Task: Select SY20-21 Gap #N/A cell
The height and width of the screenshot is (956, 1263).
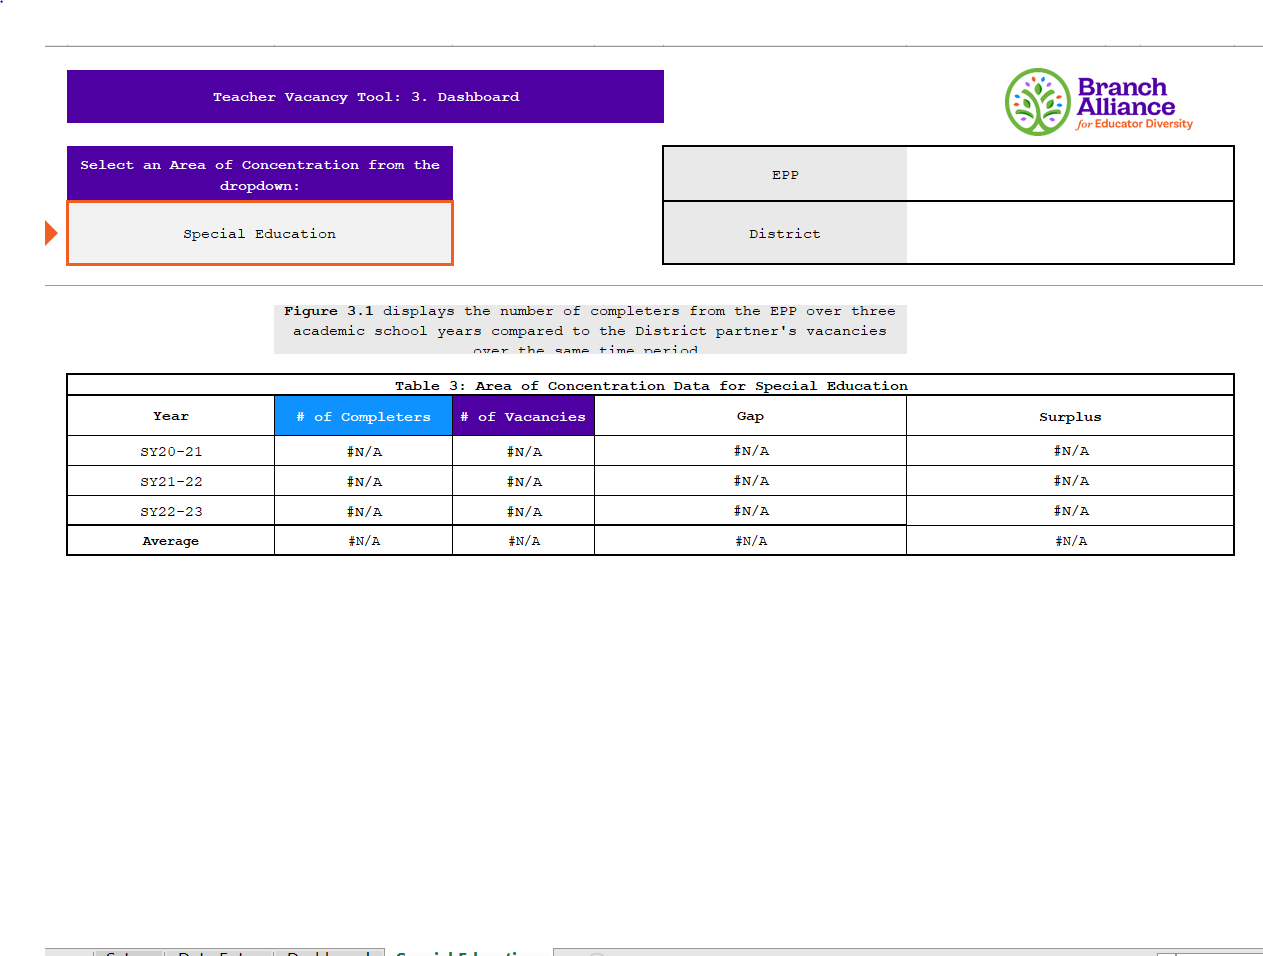Action: pos(750,451)
